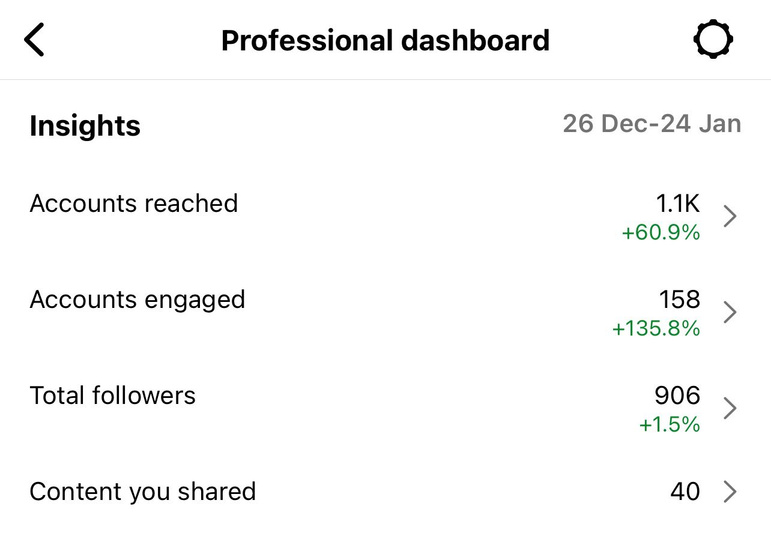
Task: Select the Content you shared label
Action: [x=143, y=492]
